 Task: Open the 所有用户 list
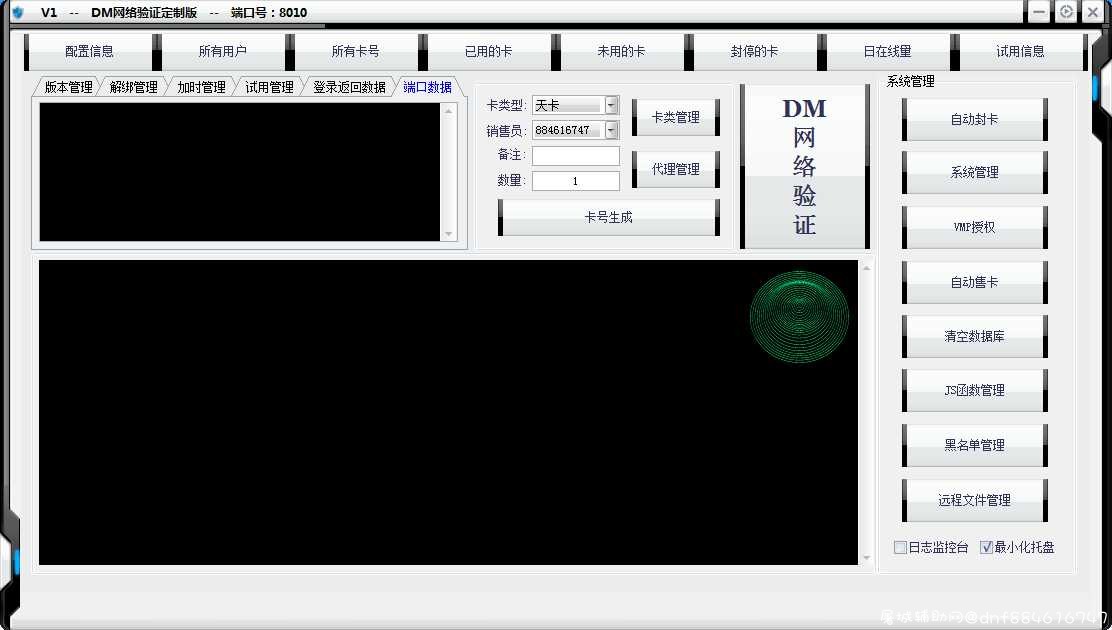[223, 52]
